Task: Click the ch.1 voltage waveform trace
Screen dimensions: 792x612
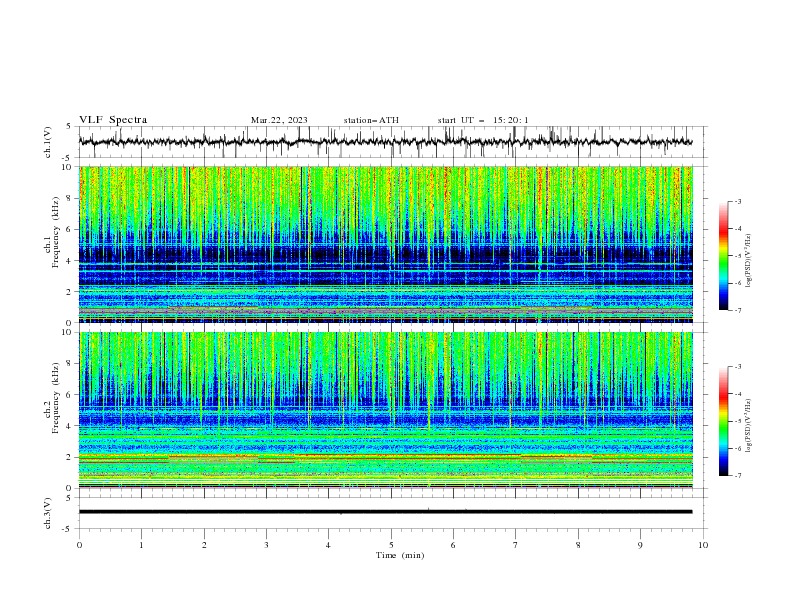Action: [385, 142]
